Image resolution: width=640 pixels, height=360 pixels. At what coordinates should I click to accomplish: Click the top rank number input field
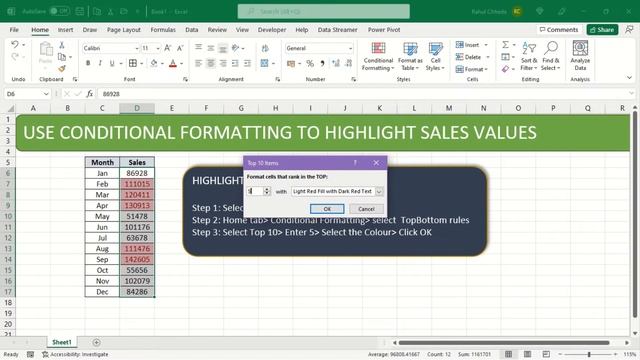point(255,191)
